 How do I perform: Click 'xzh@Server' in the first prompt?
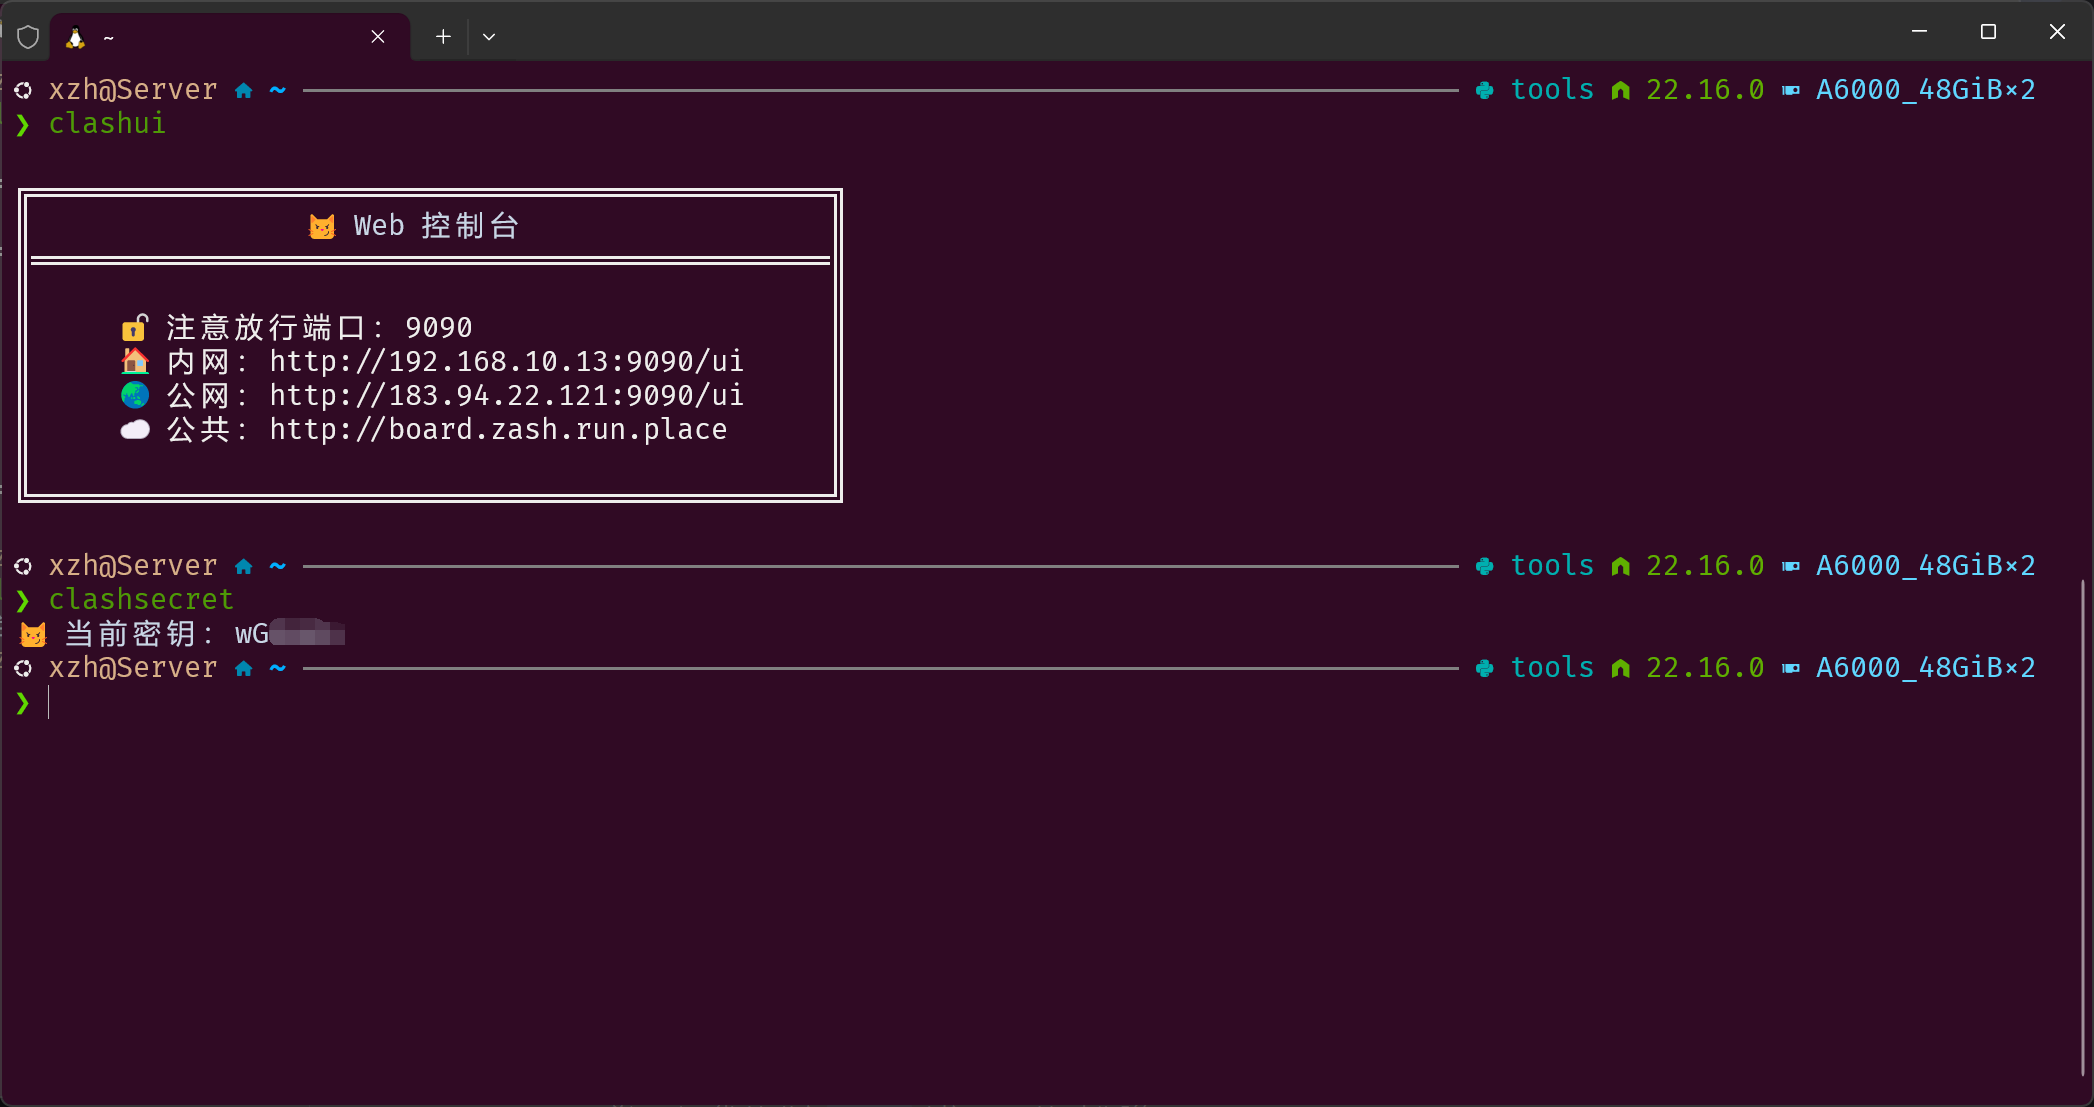coord(133,89)
